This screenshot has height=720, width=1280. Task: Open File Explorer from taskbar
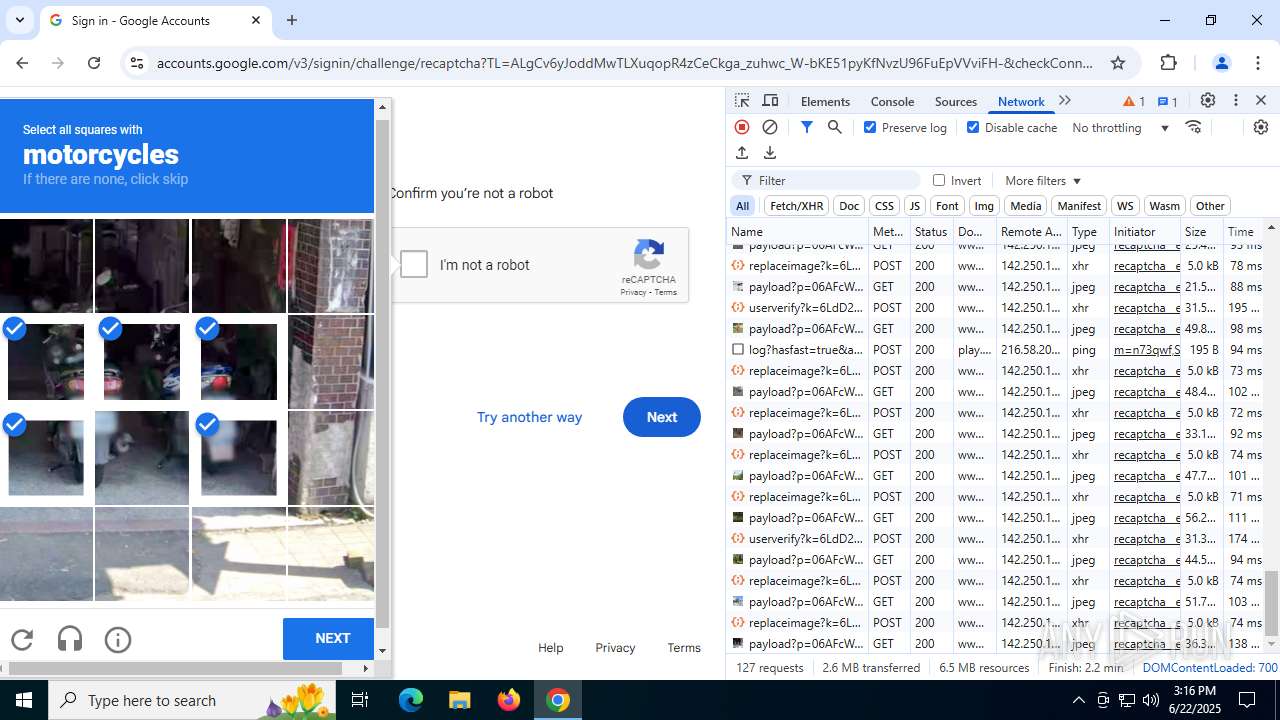(459, 700)
